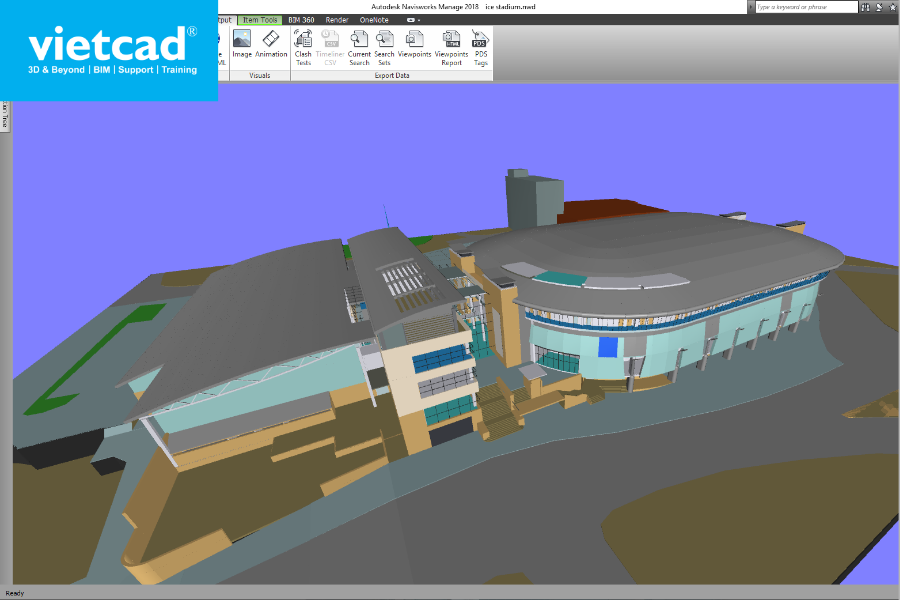
Task: Export Search Sets
Action: click(384, 47)
